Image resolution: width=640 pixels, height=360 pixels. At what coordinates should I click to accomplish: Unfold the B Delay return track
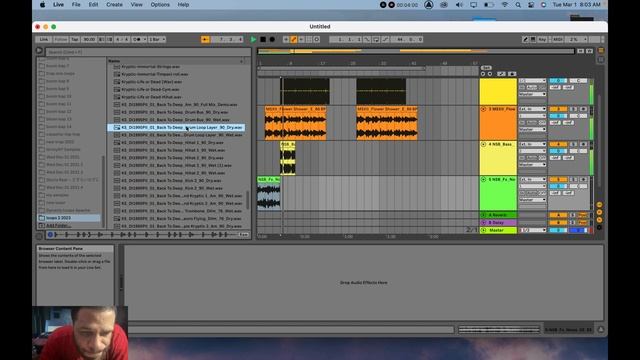click(484, 222)
